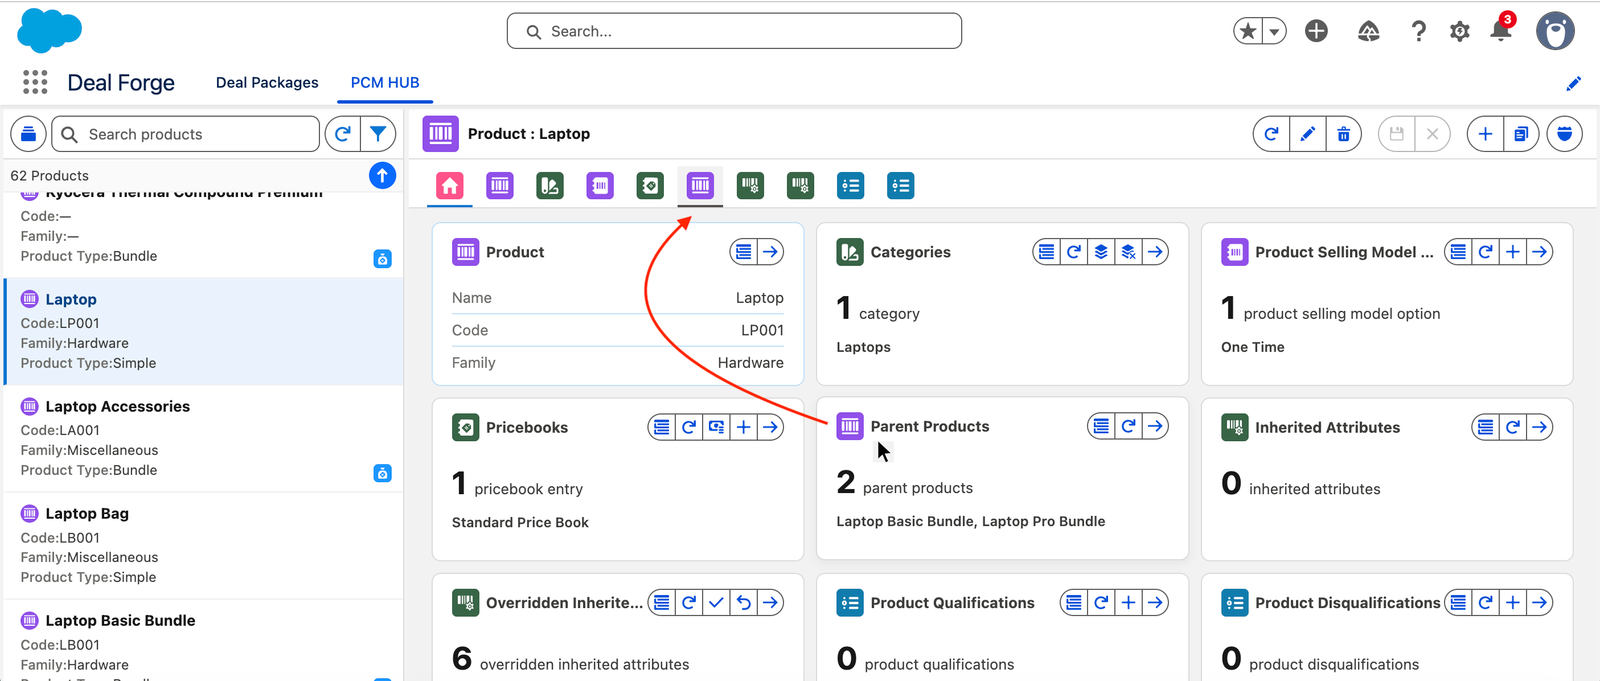Expand Categories card with arrow icon

coord(1155,252)
